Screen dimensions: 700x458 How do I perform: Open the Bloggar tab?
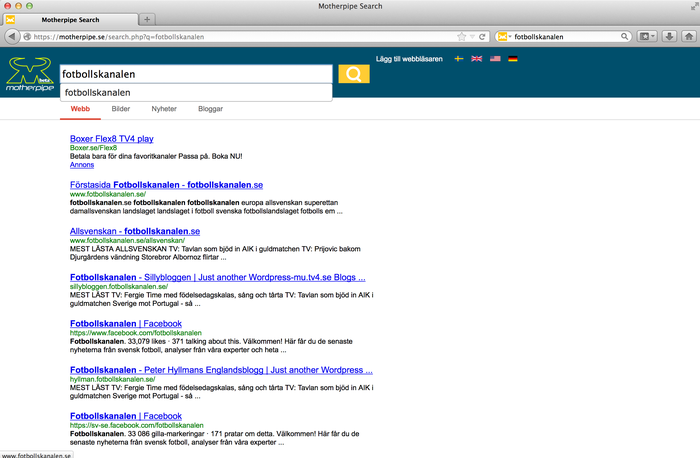pos(210,109)
